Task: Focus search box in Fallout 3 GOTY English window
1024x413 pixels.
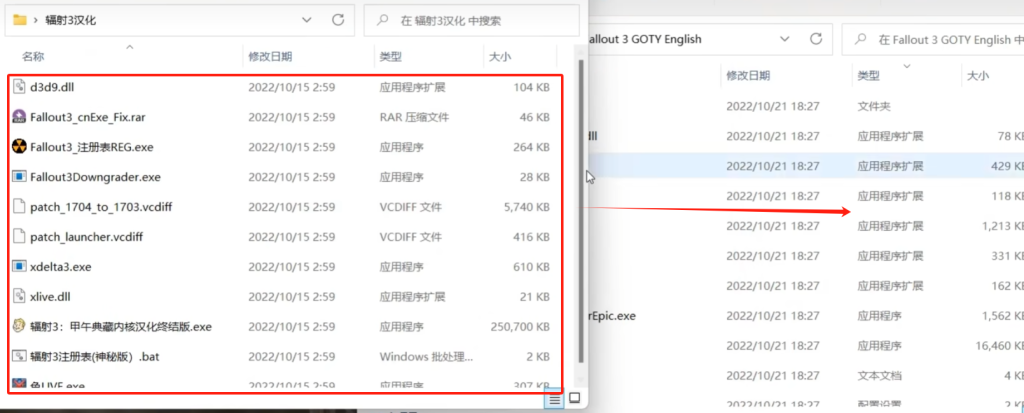Action: (x=934, y=39)
